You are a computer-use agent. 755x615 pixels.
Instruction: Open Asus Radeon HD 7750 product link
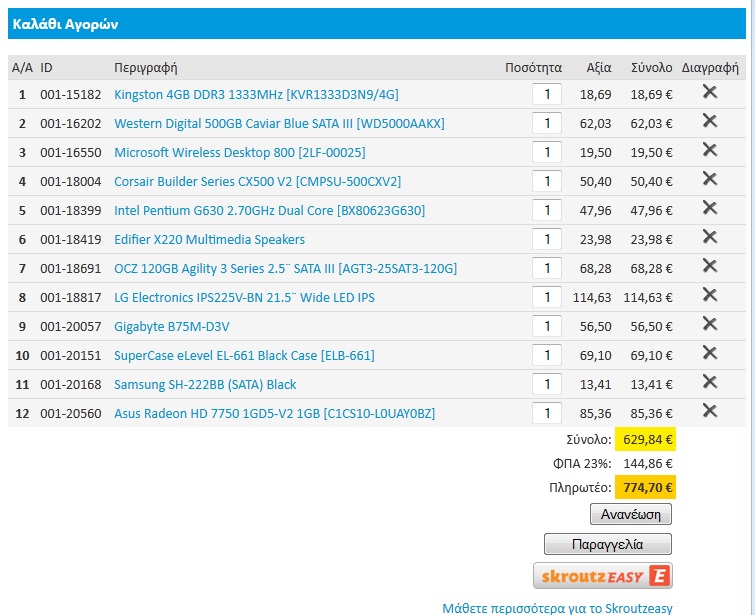[274, 413]
